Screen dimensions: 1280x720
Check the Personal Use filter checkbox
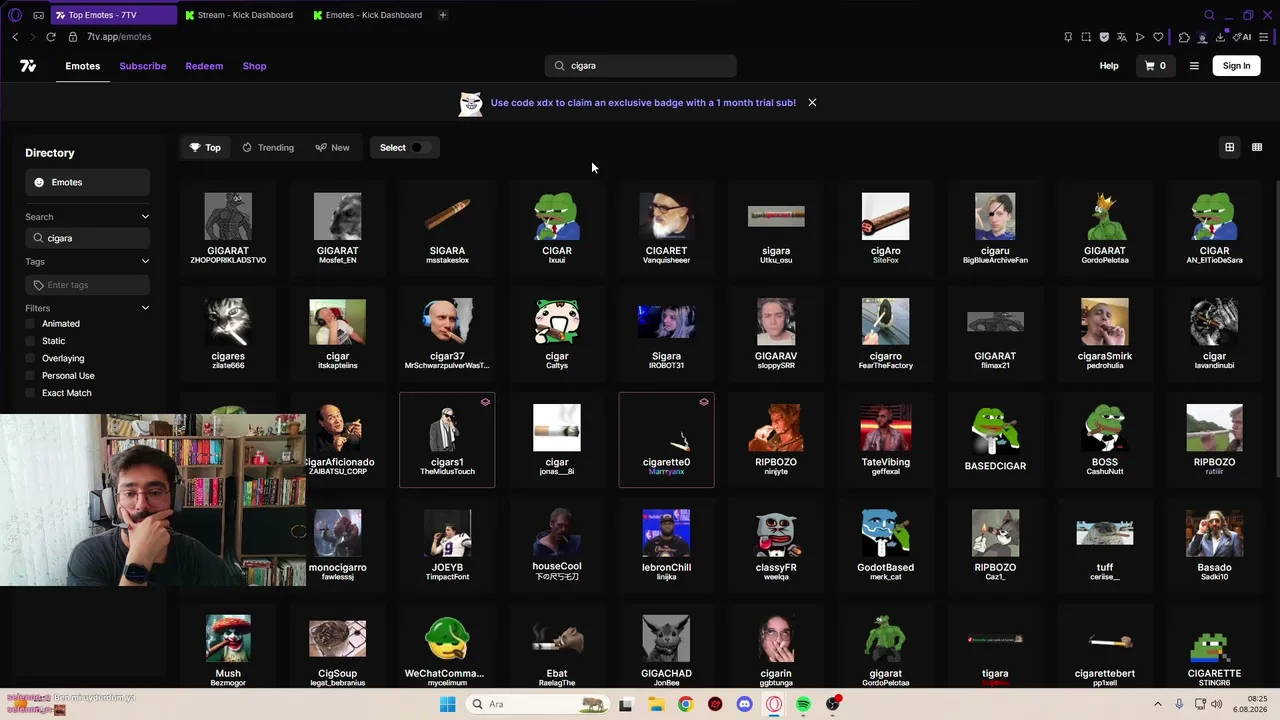point(30,376)
